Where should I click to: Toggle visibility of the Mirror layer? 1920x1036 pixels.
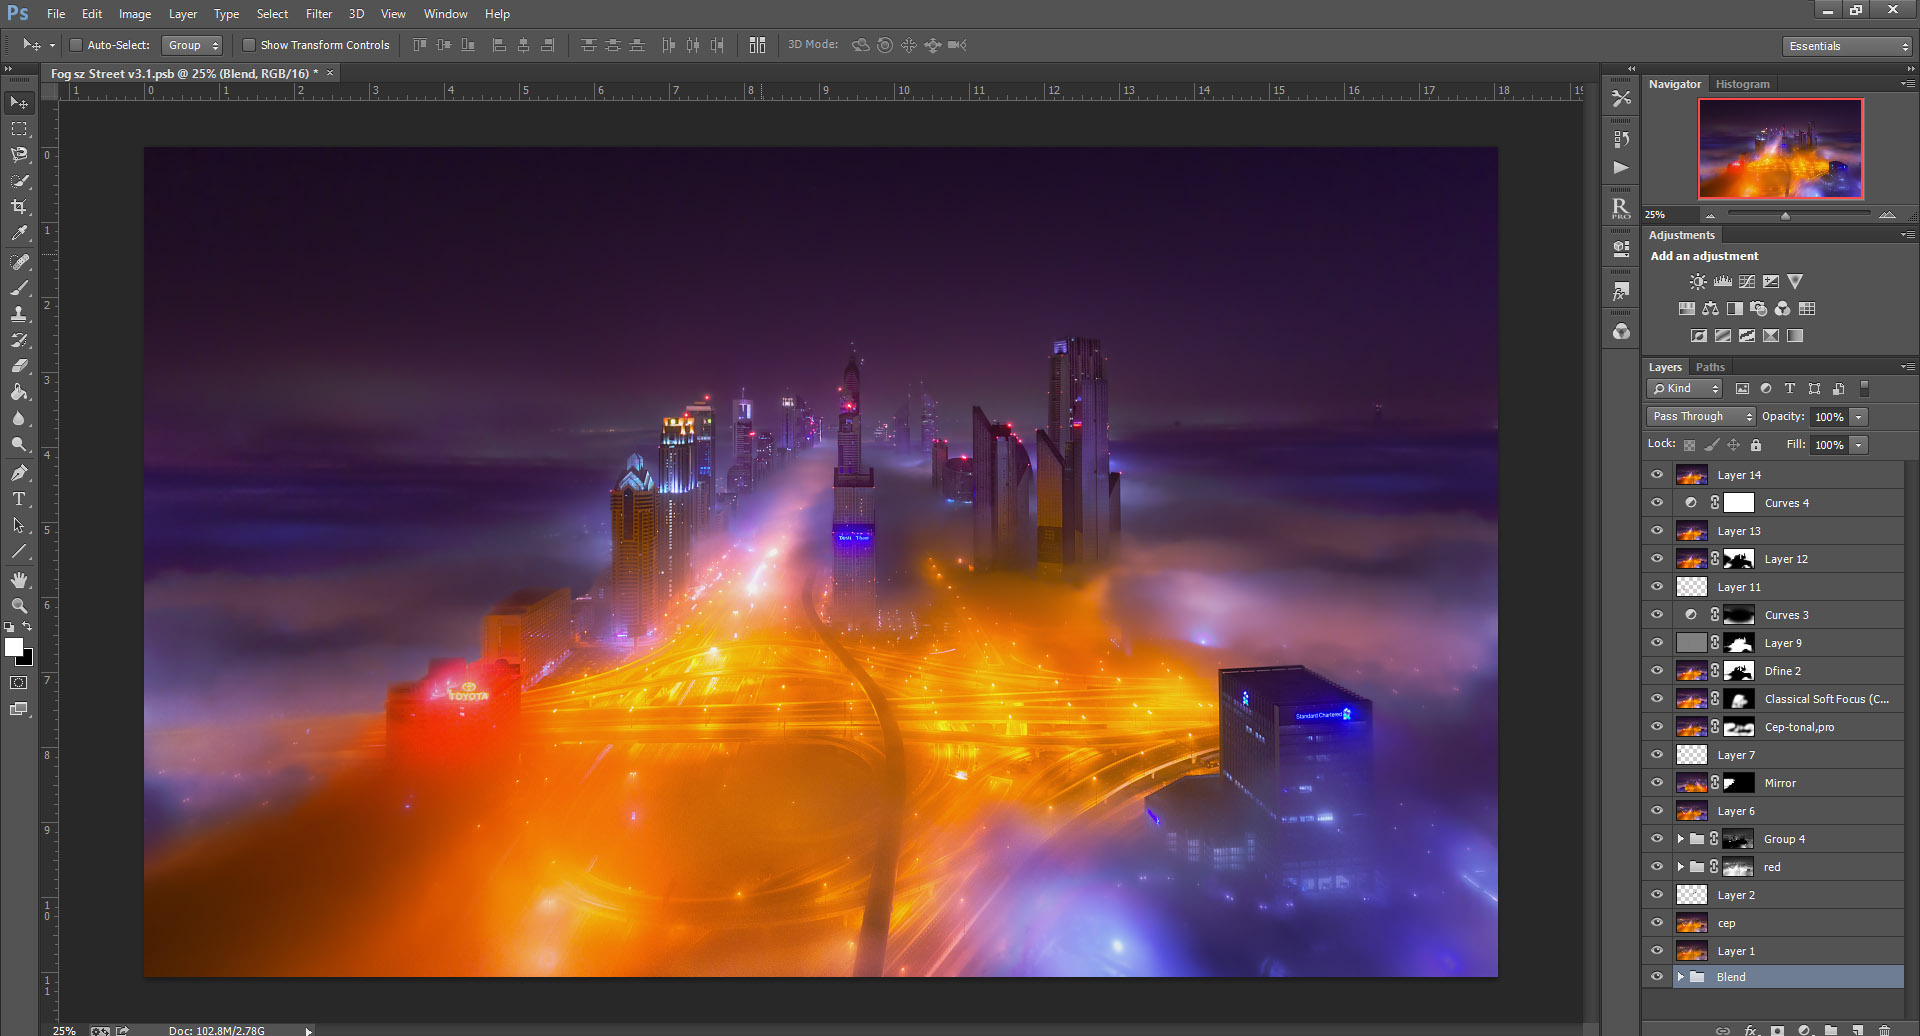pyautogui.click(x=1657, y=783)
